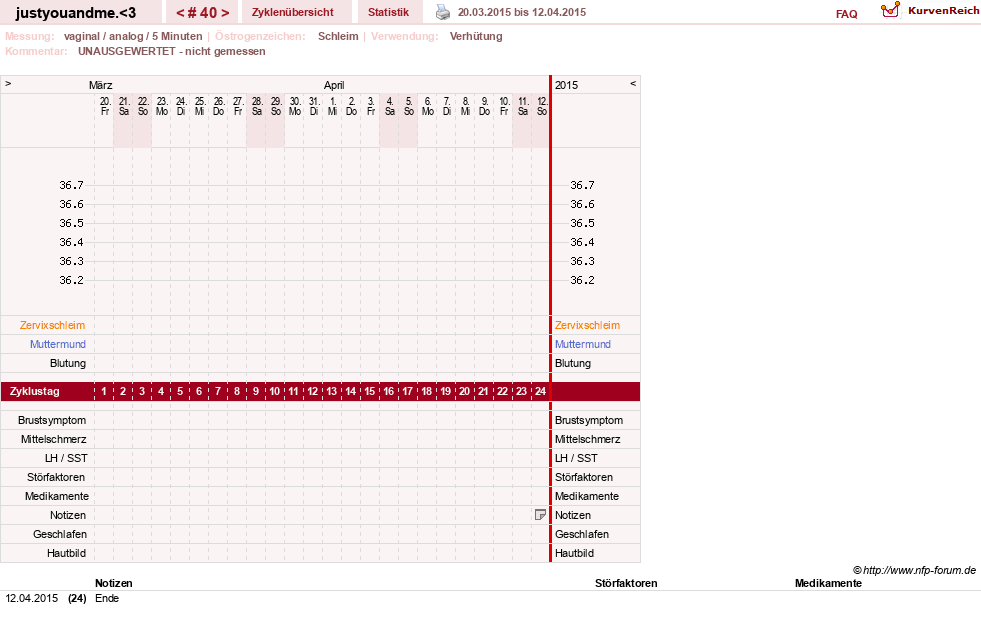Click the left Medikamente row label
981x622 pixels.
click(57, 496)
